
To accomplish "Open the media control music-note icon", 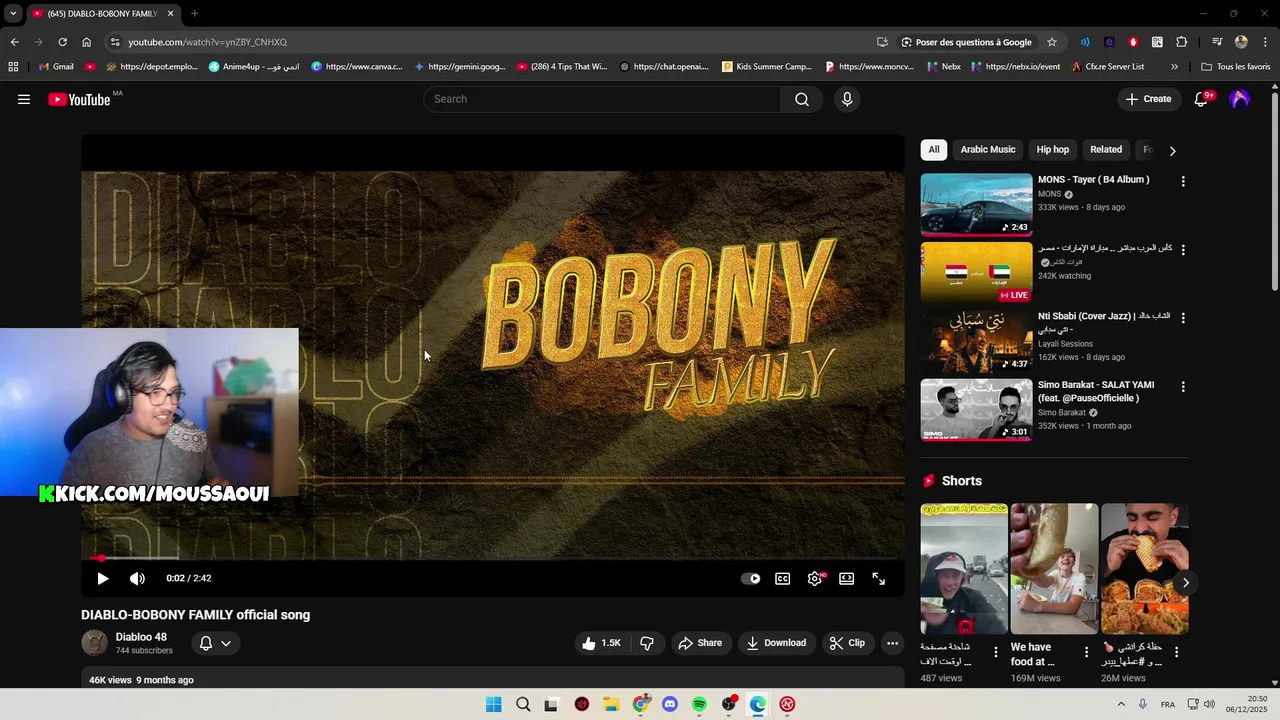I will (x=1217, y=42).
